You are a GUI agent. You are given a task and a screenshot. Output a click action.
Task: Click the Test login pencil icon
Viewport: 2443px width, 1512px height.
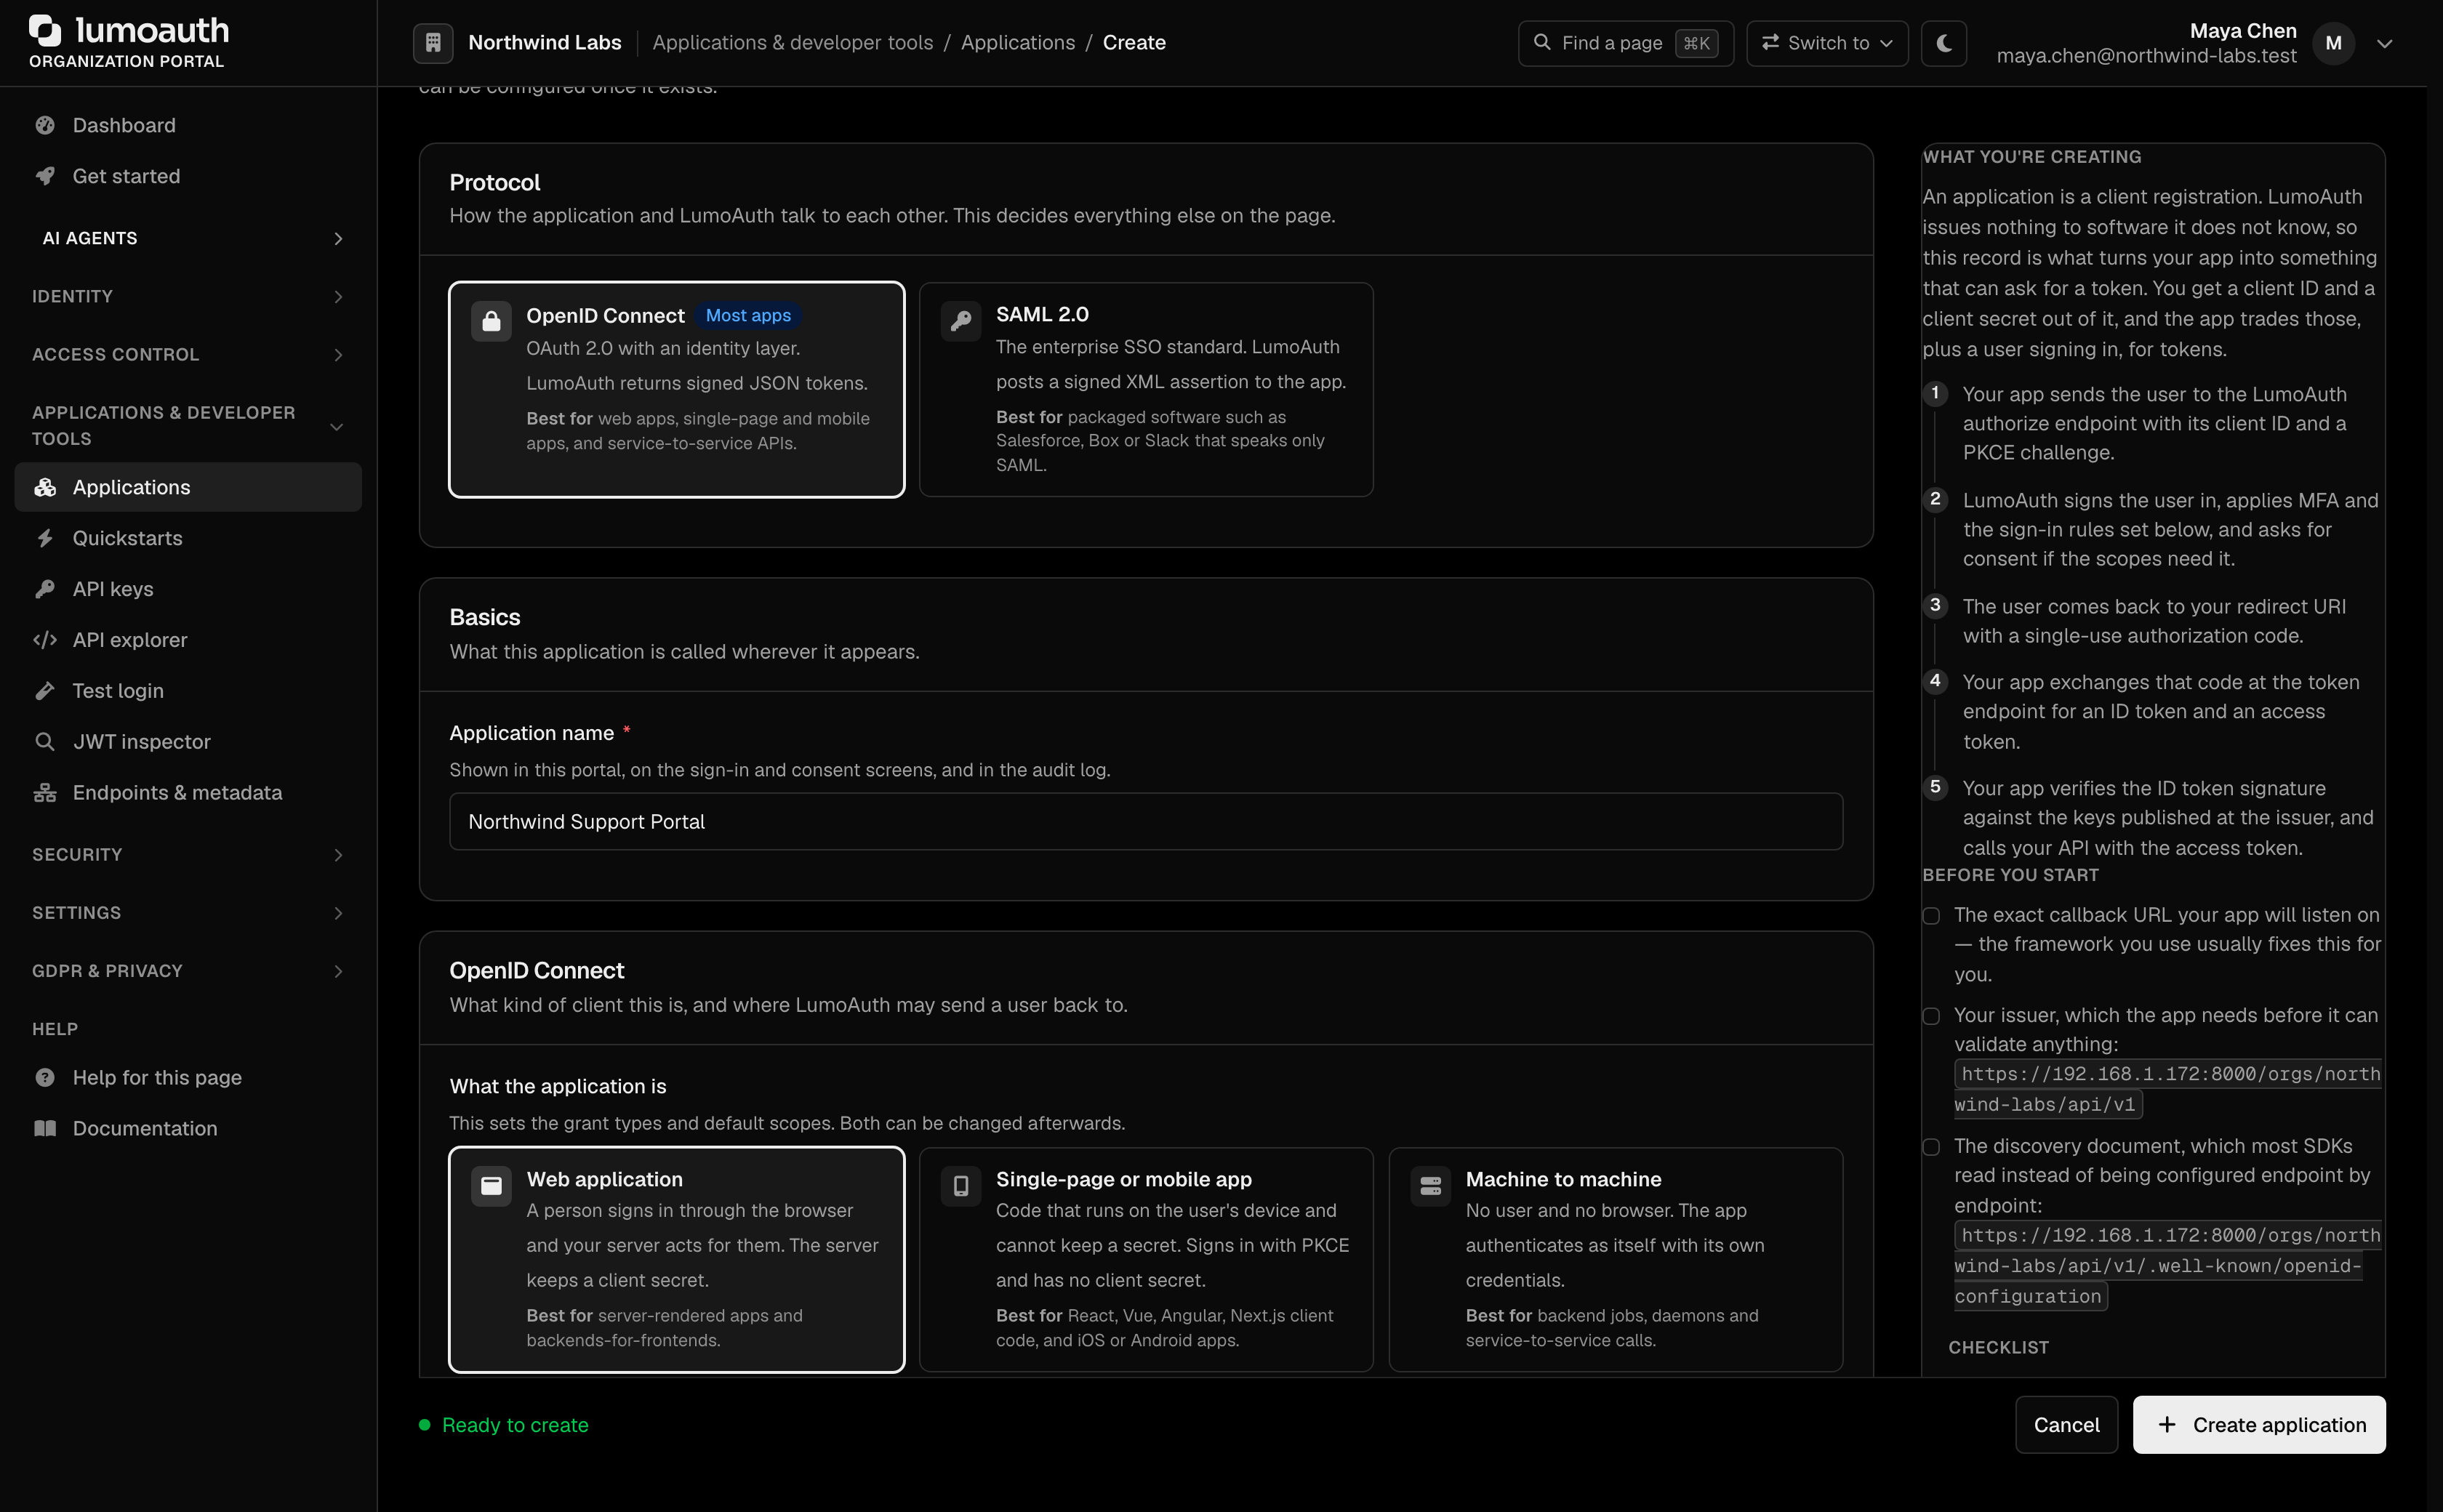pyautogui.click(x=45, y=691)
